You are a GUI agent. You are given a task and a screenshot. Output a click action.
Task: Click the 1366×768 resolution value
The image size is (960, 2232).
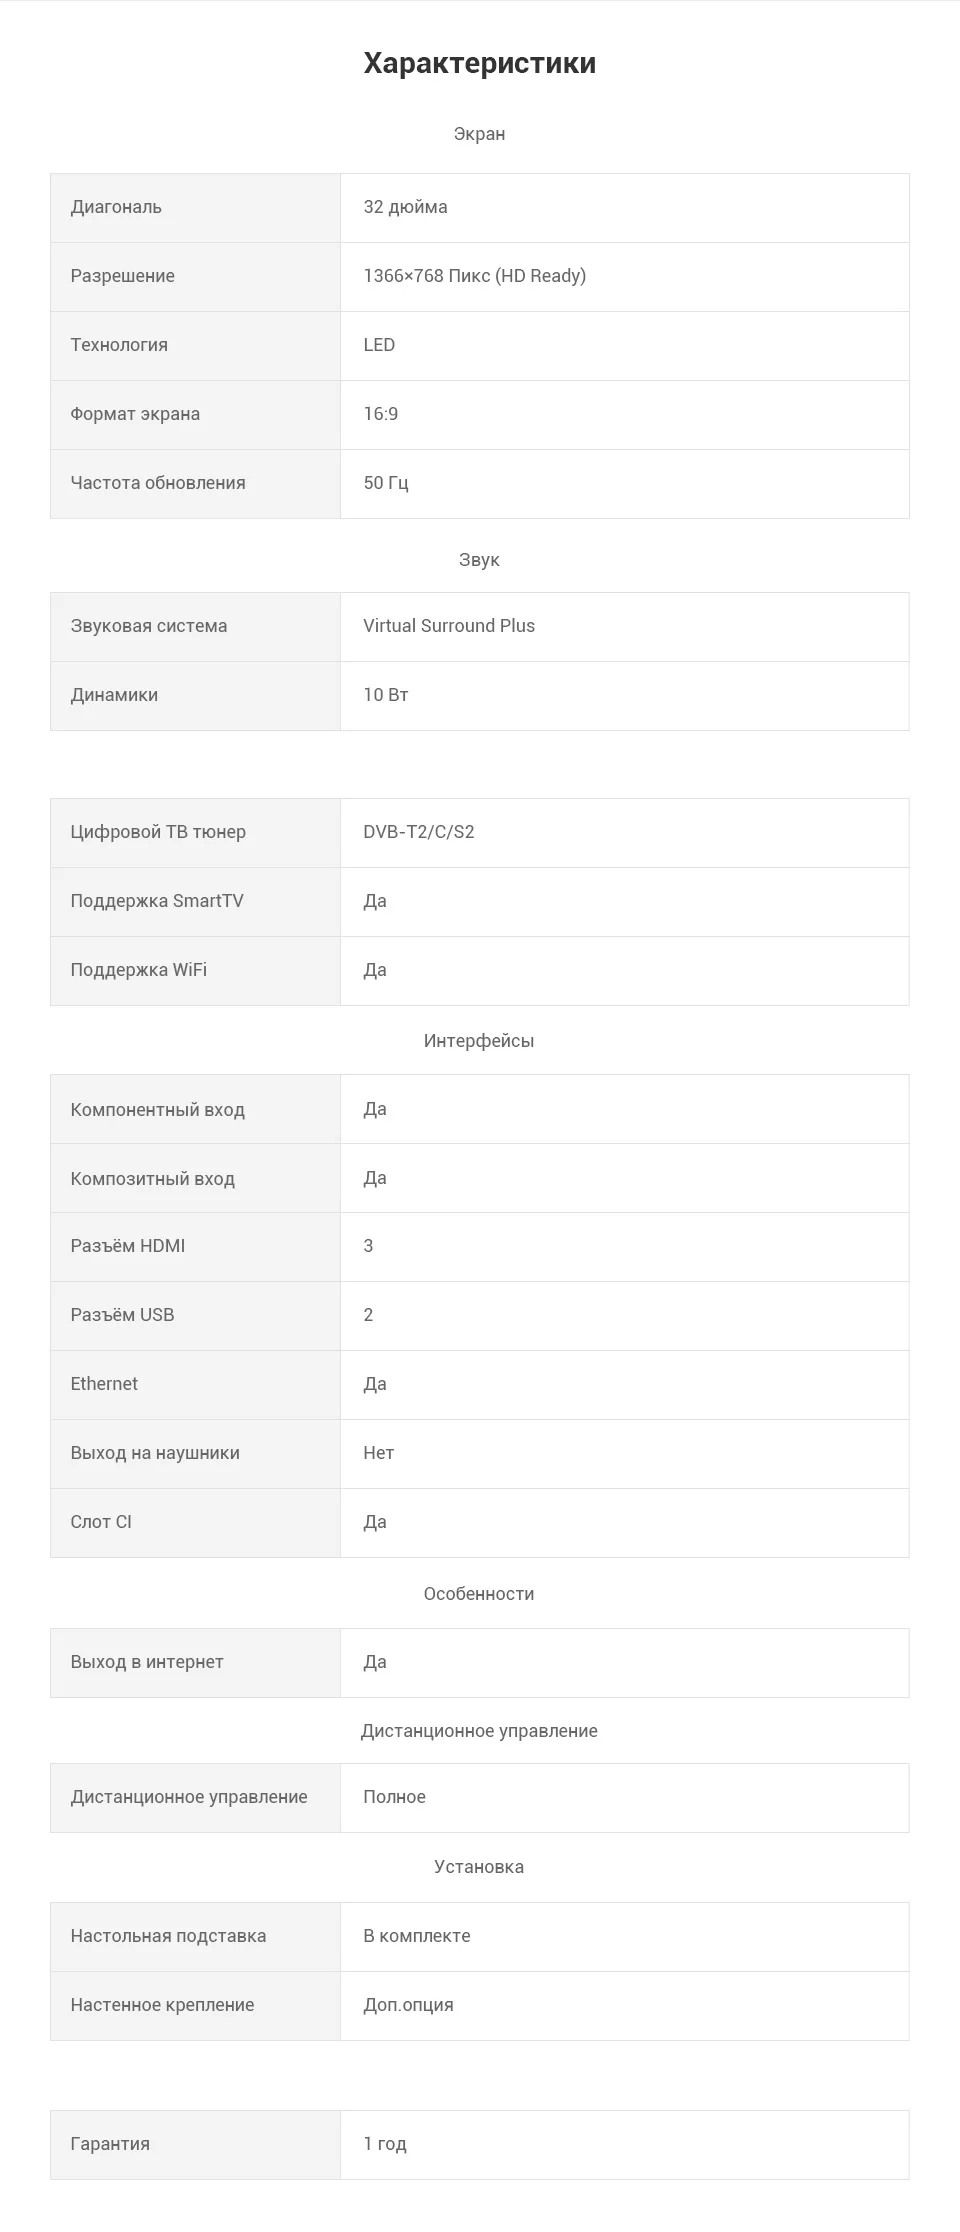pyautogui.click(x=474, y=276)
